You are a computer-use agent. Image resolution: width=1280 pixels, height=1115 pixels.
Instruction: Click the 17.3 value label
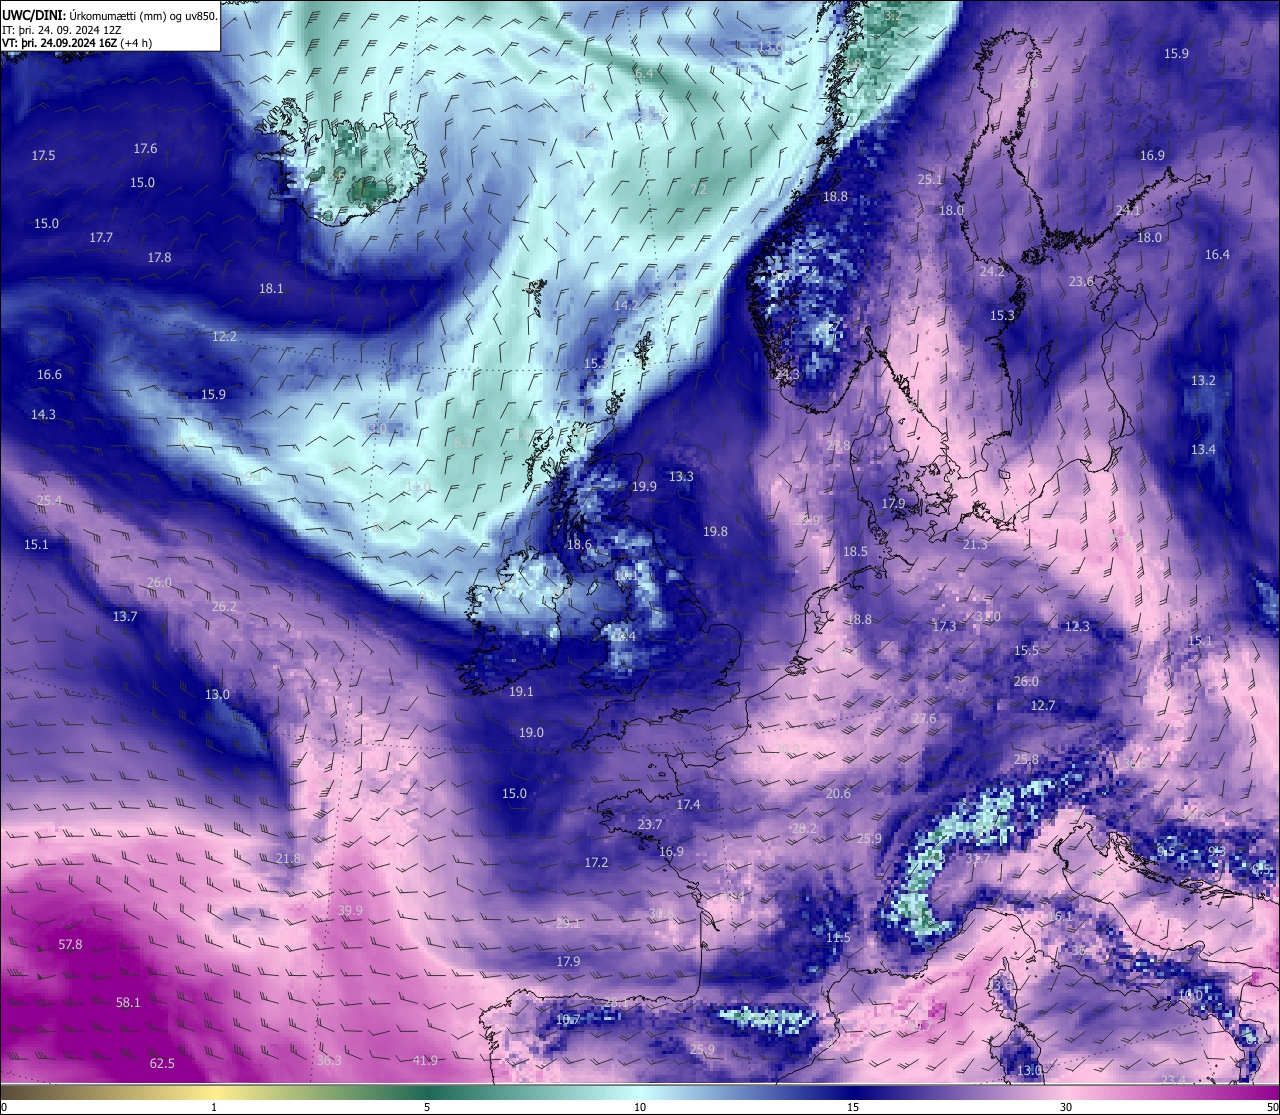pyautogui.click(x=944, y=627)
